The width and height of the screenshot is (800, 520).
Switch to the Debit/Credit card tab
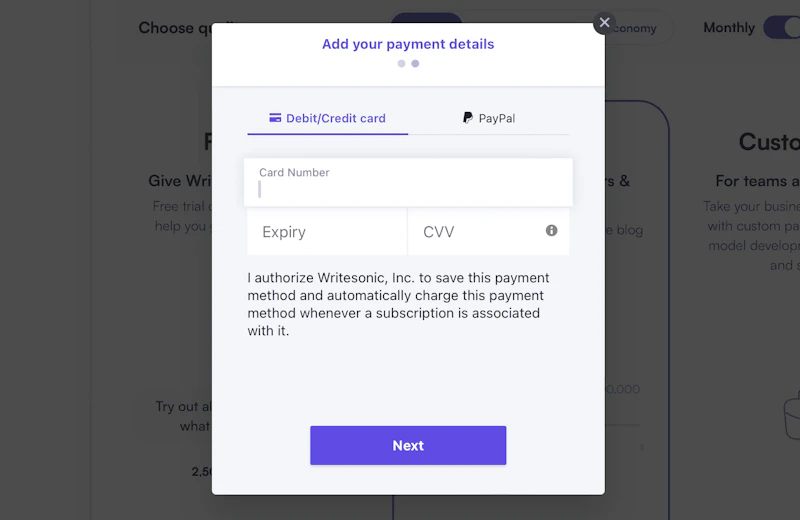(328, 118)
